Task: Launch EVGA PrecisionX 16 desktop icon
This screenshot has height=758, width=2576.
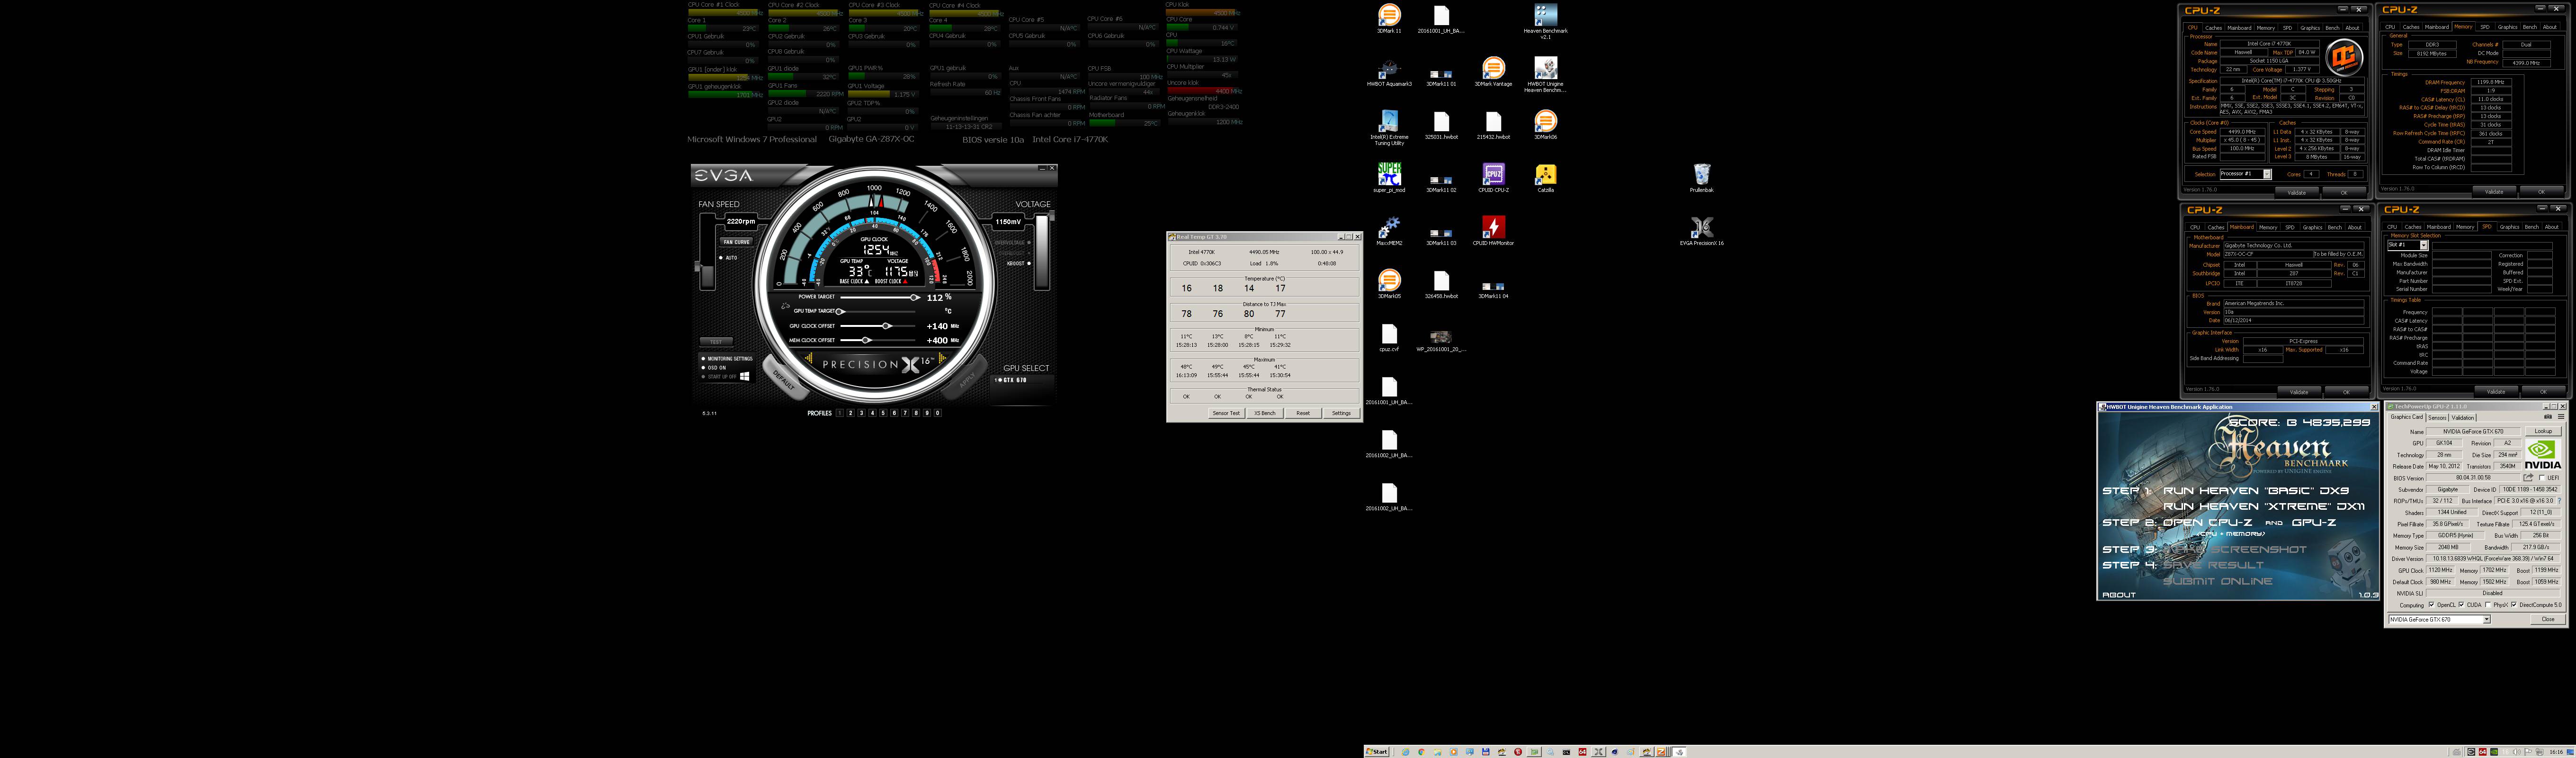Action: click(1701, 231)
